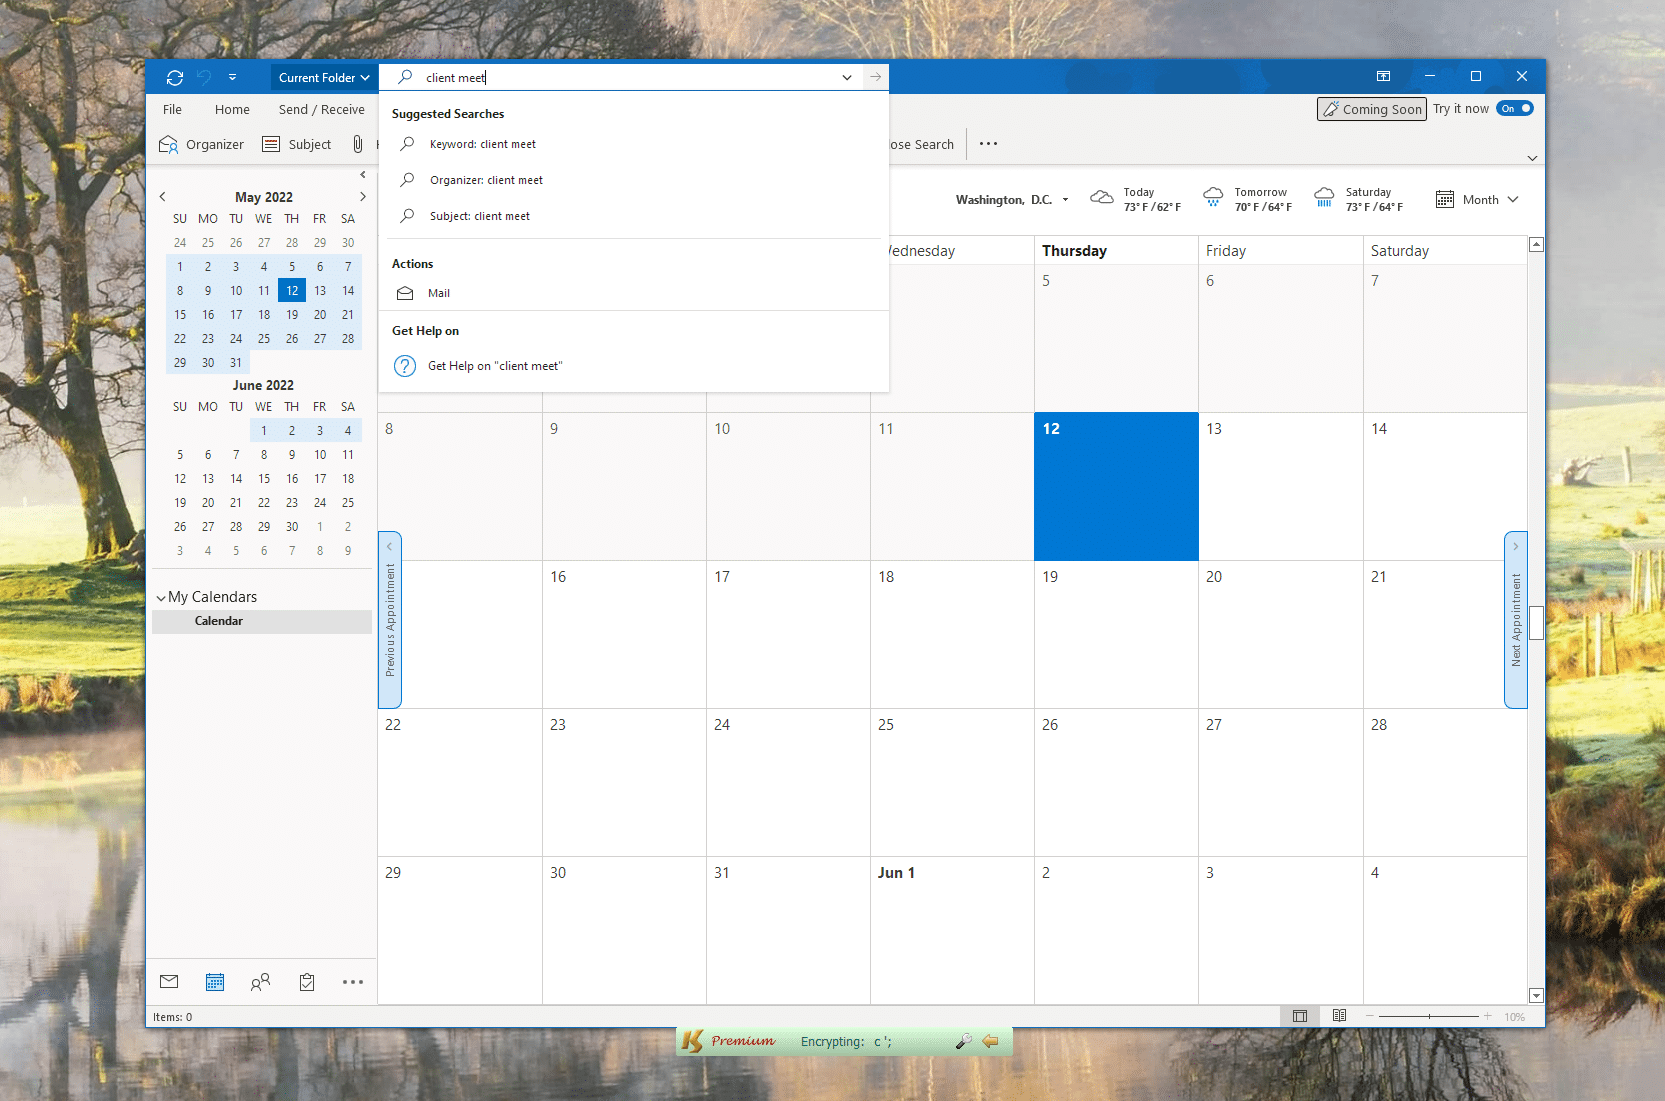Image resolution: width=1665 pixels, height=1101 pixels.
Task: Go to next month in mini calendar
Action: [362, 197]
